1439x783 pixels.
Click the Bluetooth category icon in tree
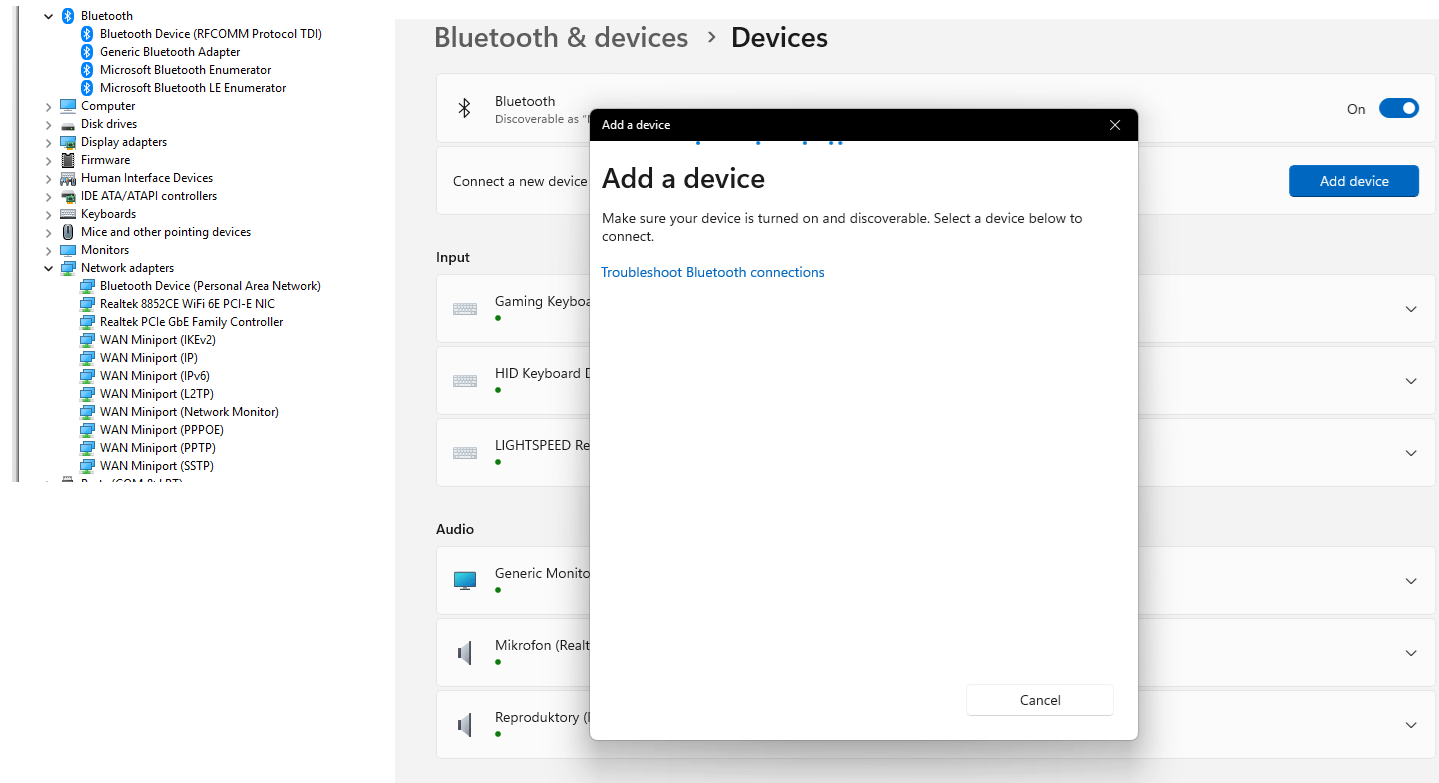pos(68,16)
